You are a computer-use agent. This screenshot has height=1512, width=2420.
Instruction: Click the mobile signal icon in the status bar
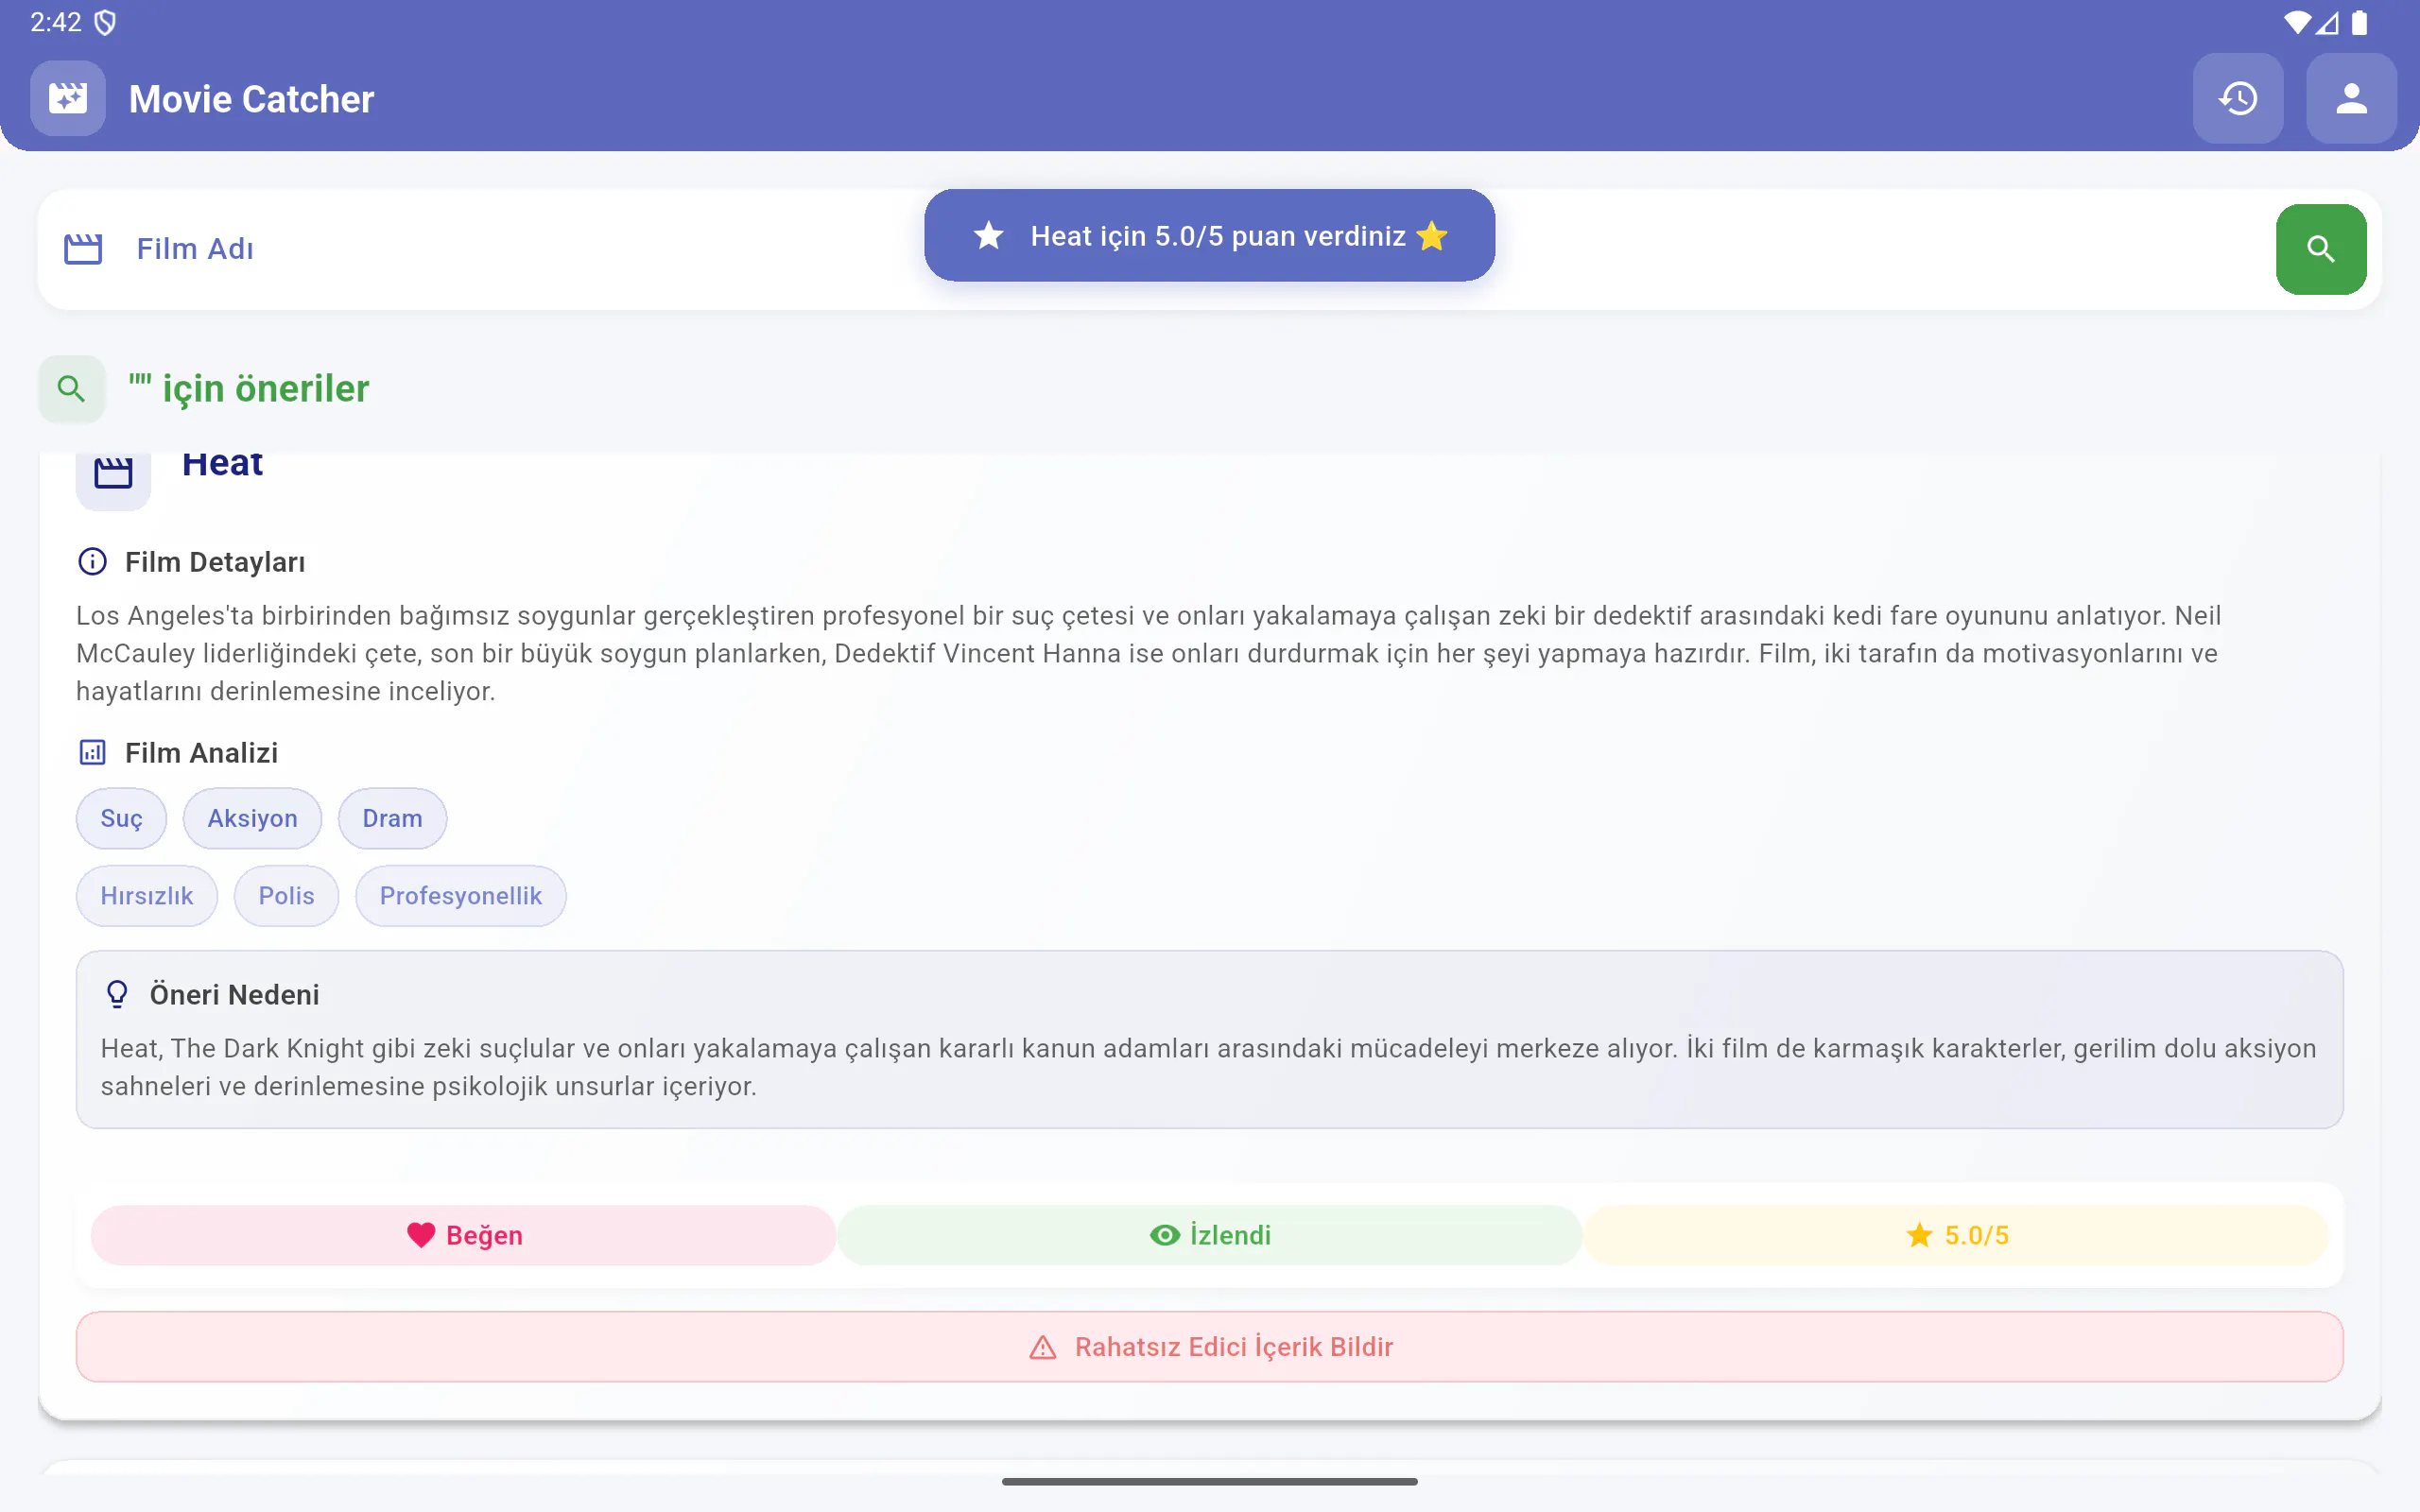[2327, 22]
